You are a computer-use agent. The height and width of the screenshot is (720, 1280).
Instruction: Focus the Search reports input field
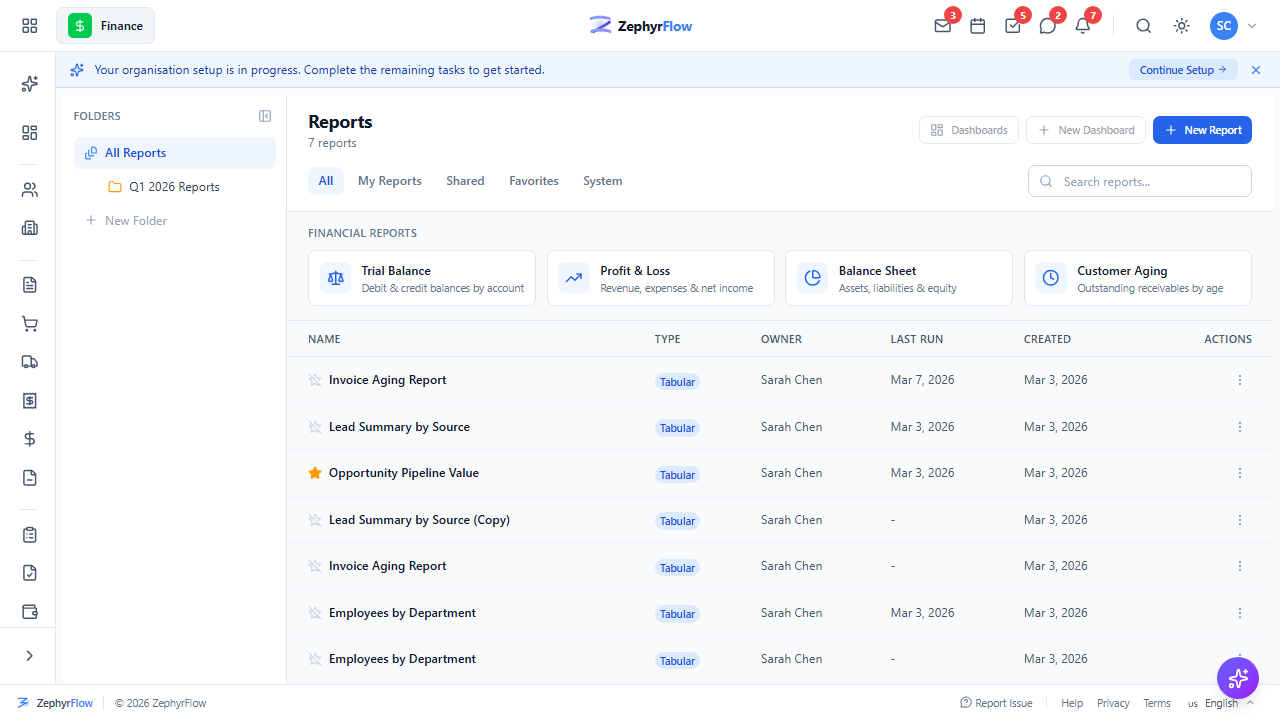click(x=1140, y=181)
